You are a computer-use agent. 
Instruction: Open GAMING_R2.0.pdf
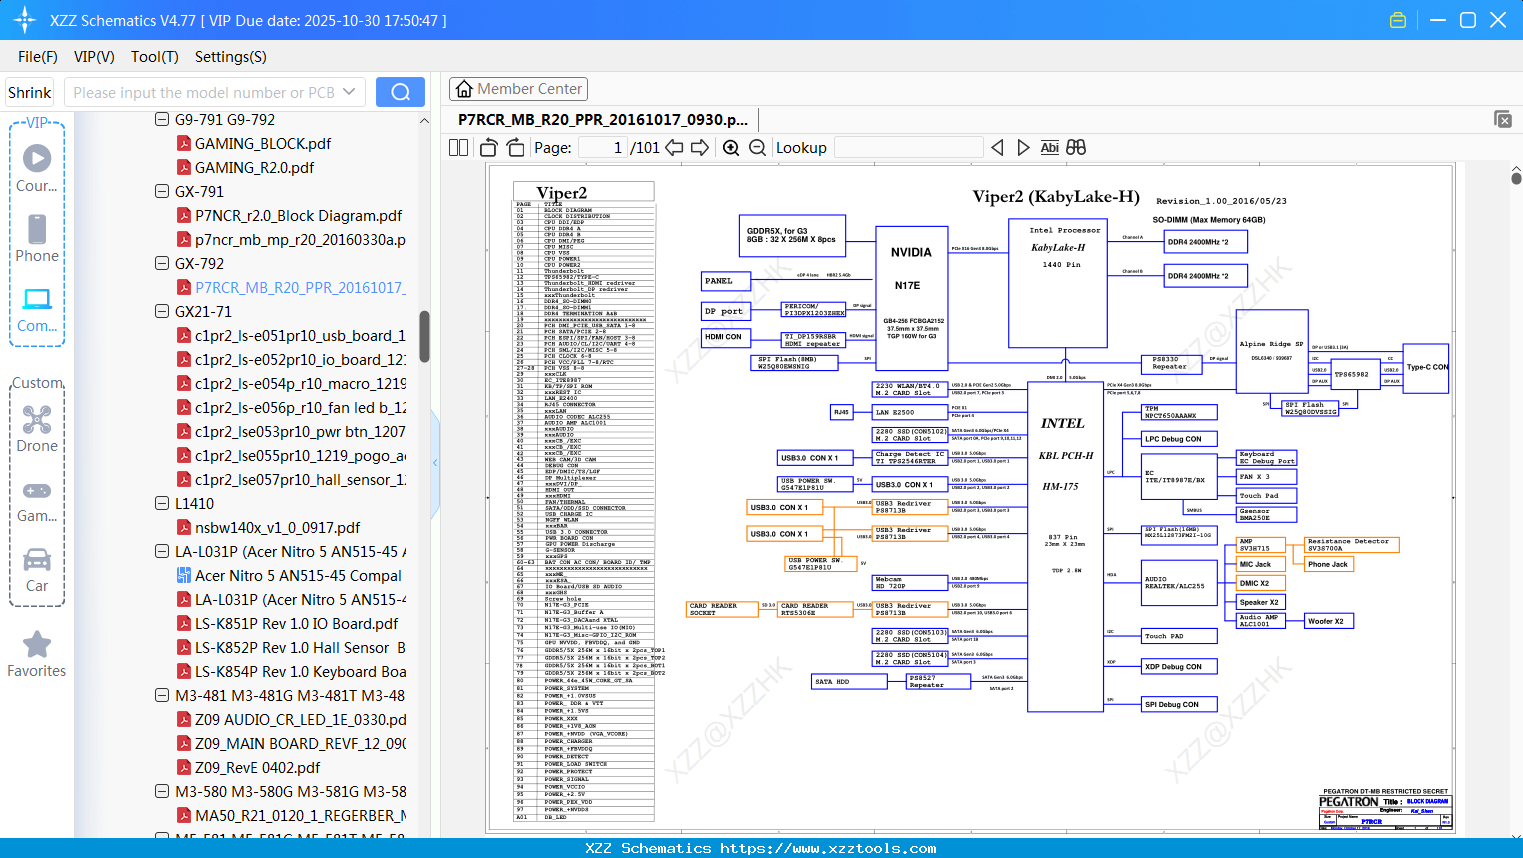coord(254,167)
